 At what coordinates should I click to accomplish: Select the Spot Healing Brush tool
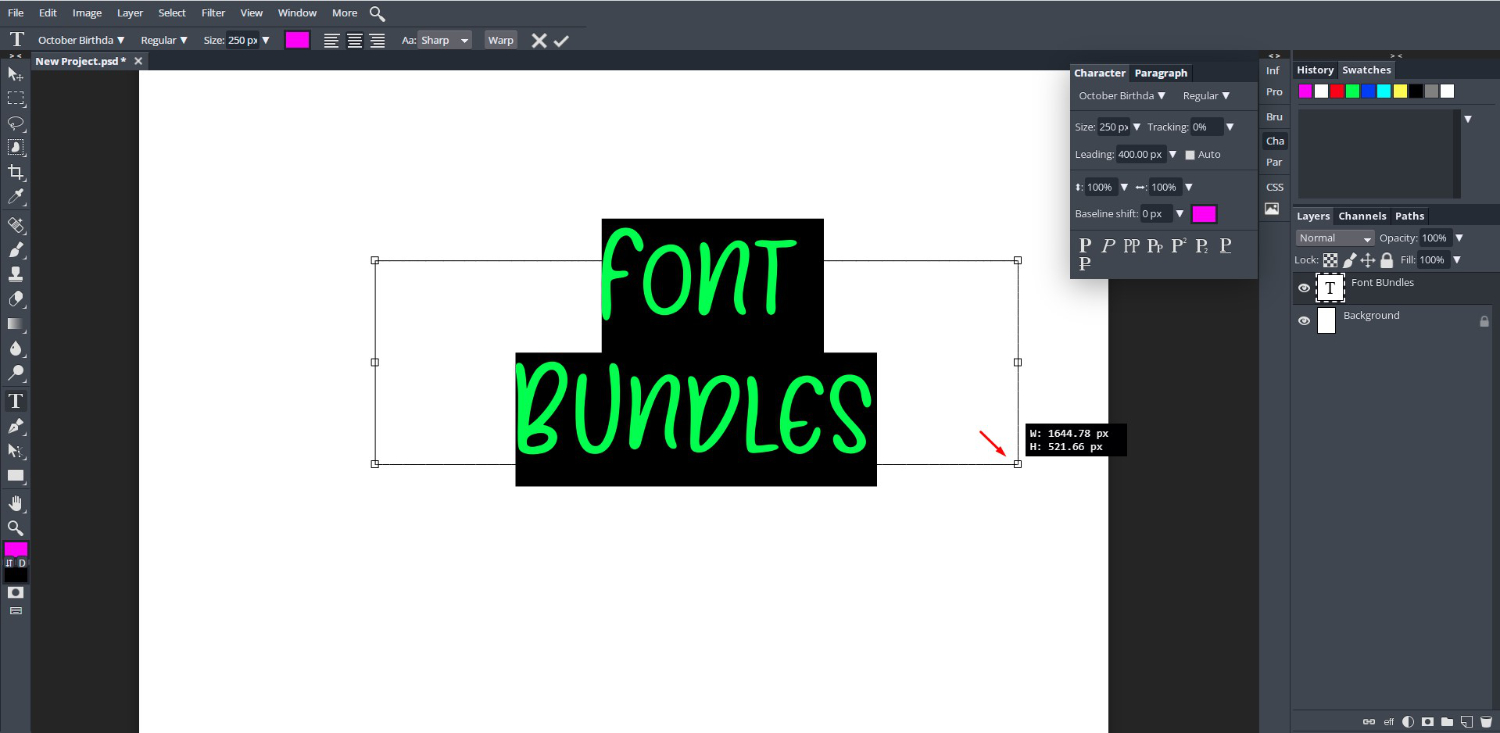(x=16, y=225)
